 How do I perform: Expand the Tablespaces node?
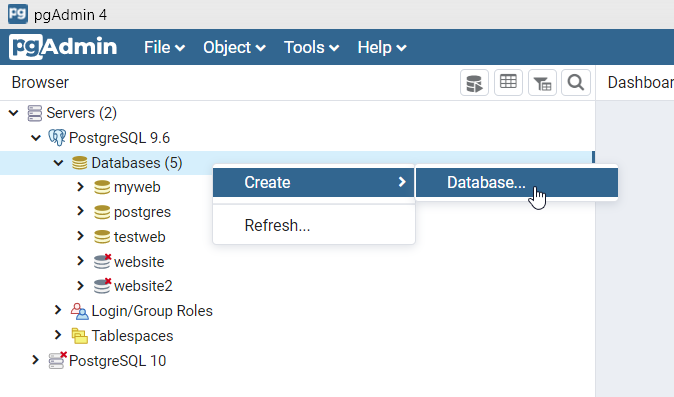[x=58, y=335]
